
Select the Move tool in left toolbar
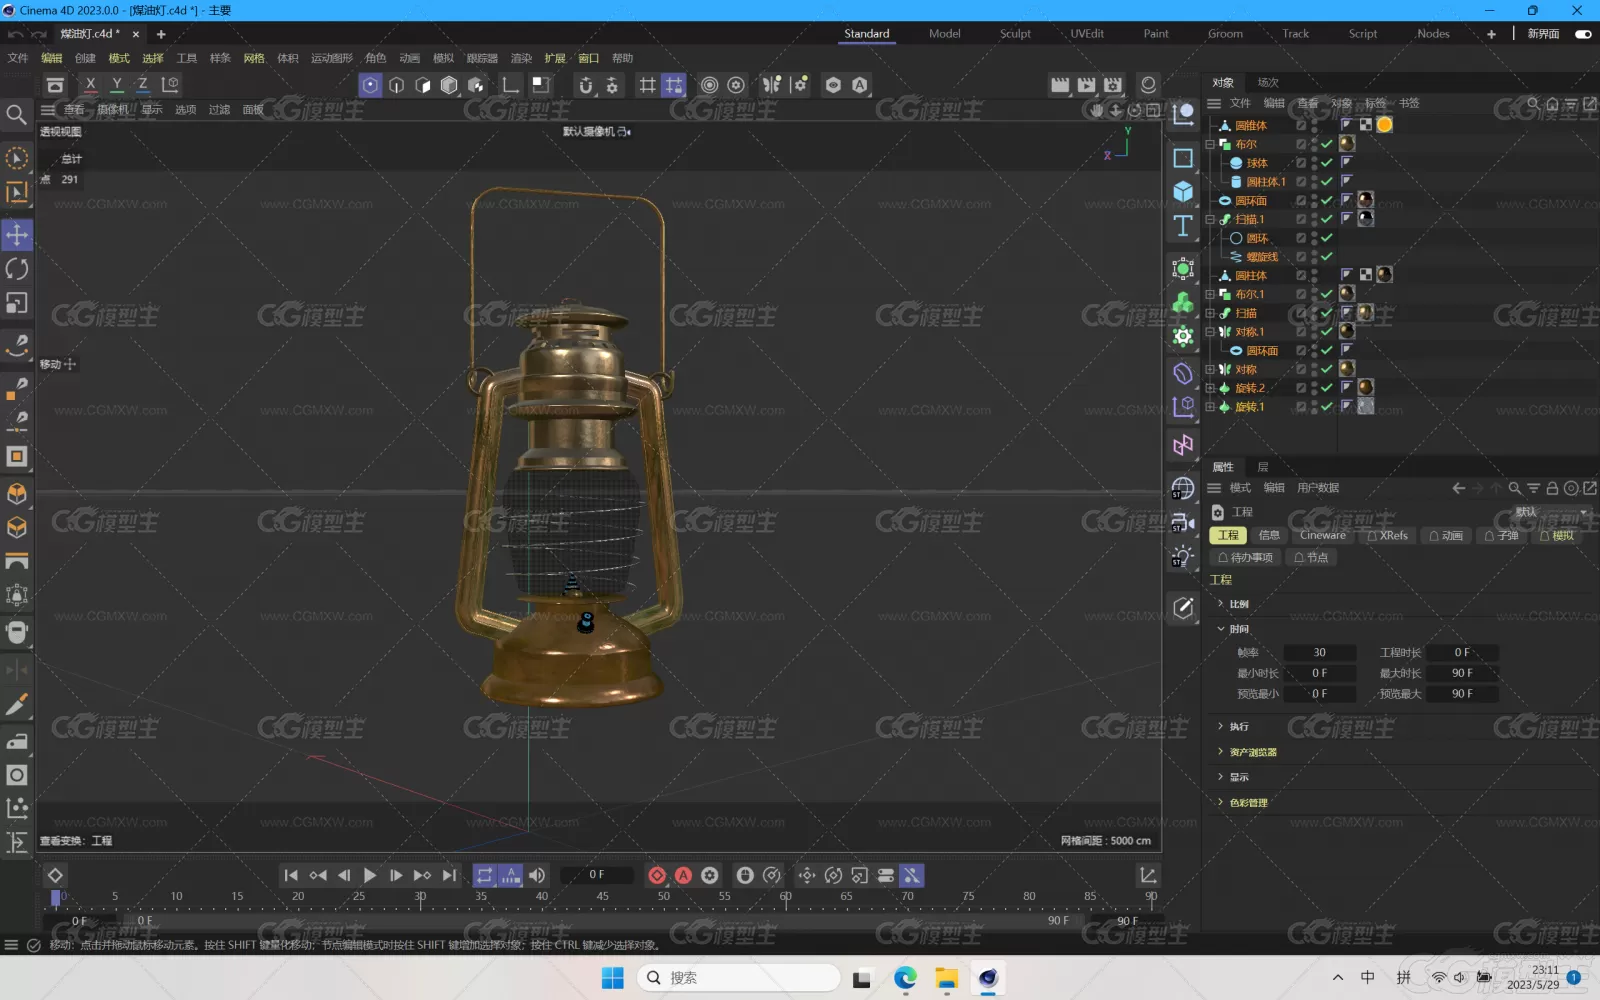[x=17, y=235]
